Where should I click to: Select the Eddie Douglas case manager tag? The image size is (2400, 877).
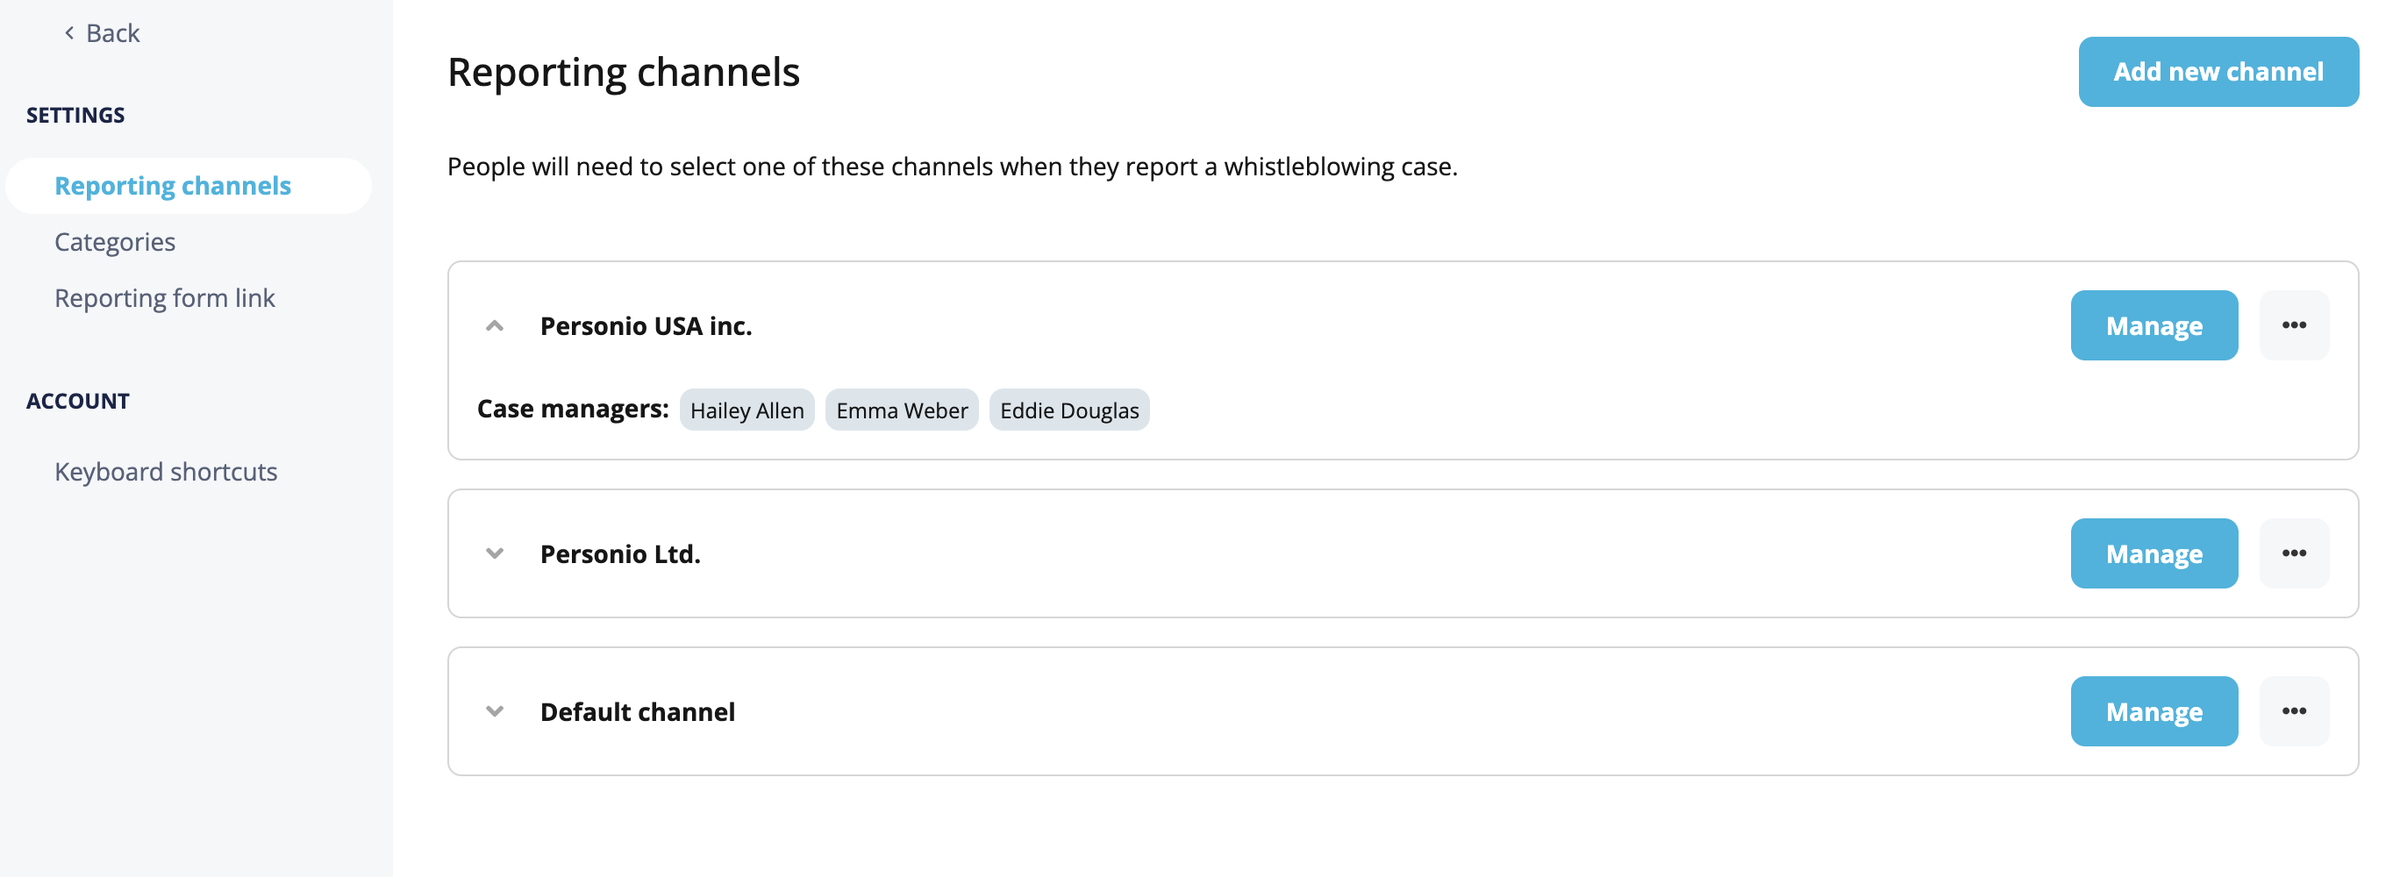tap(1069, 410)
